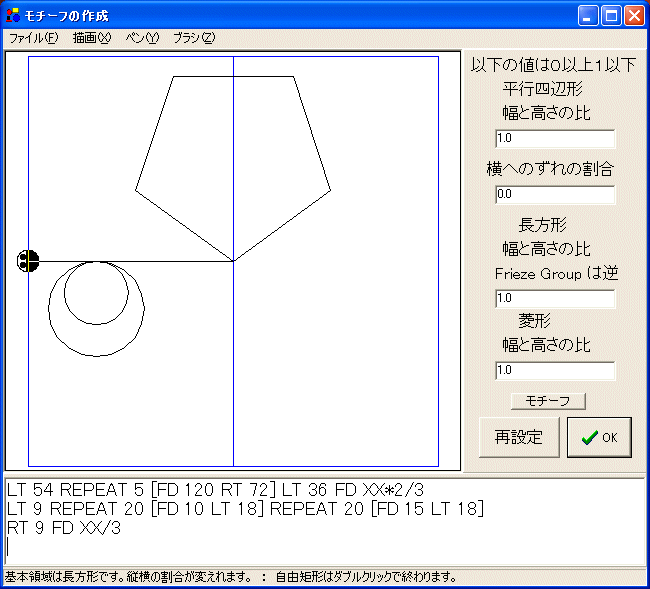The width and height of the screenshot is (650, 589).
Task: Click the label 以下の値は0以上1以下
Action: point(553,65)
